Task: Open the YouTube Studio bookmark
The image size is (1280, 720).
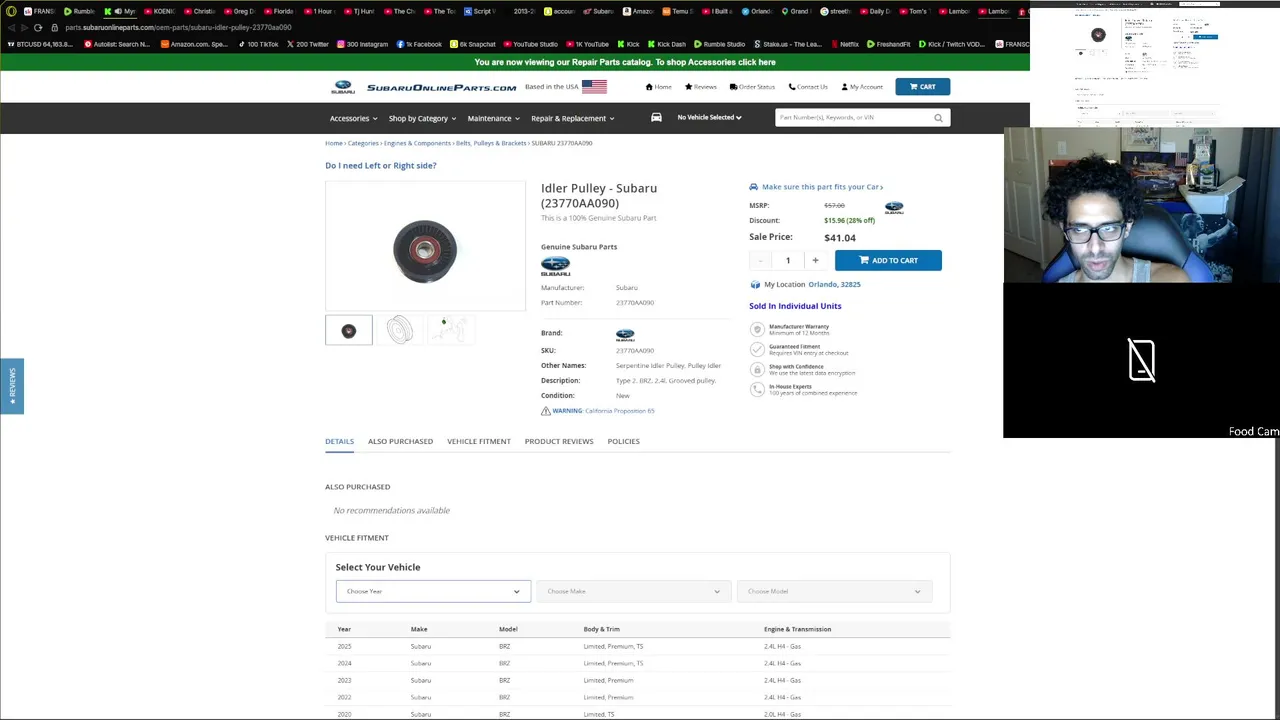Action: tap(529, 44)
